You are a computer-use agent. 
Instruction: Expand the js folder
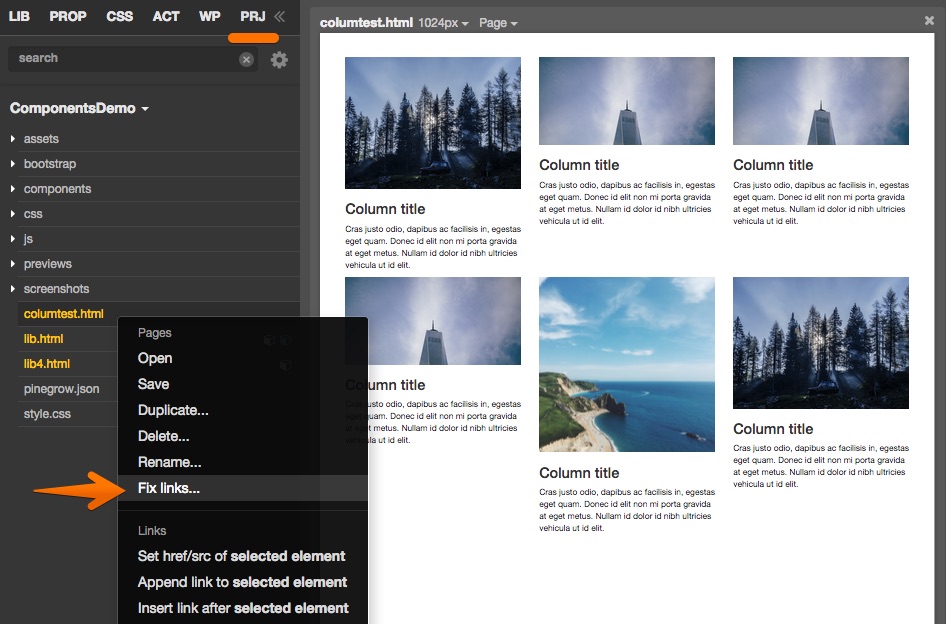coord(13,239)
